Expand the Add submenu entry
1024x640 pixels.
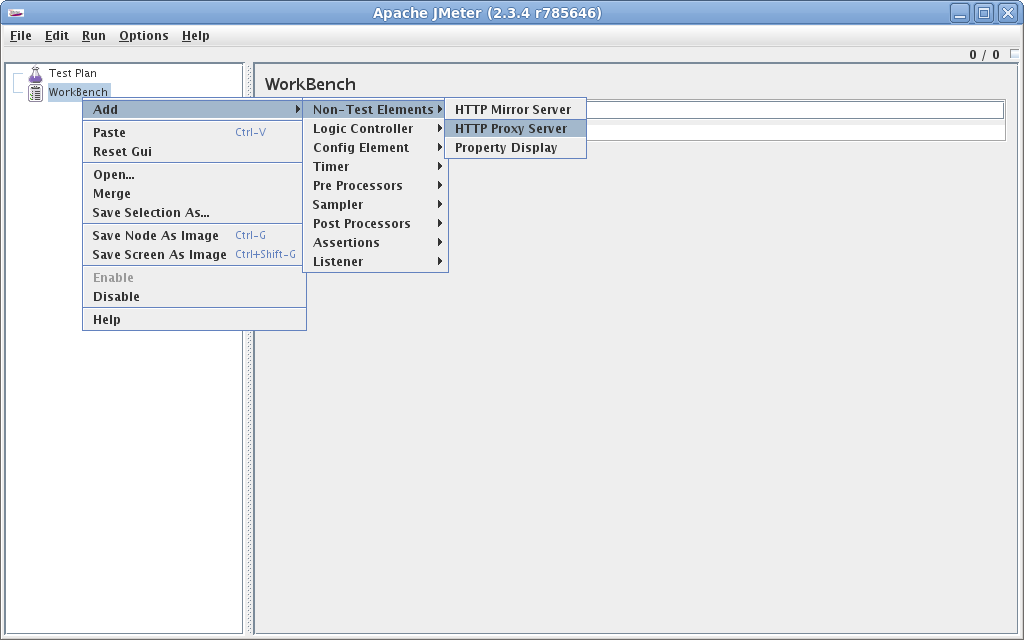click(x=194, y=110)
